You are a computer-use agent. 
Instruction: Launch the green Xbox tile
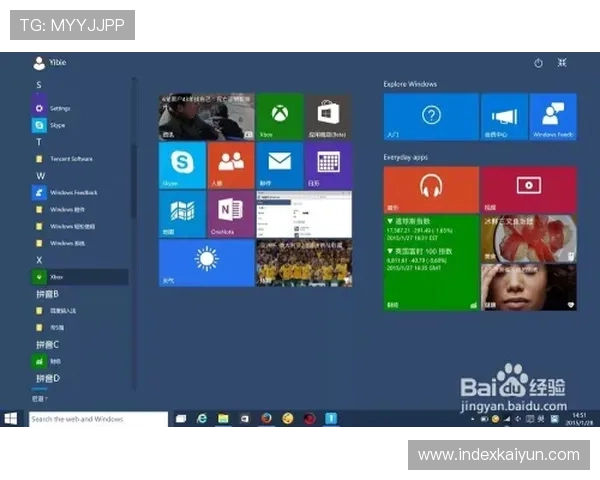coord(279,117)
